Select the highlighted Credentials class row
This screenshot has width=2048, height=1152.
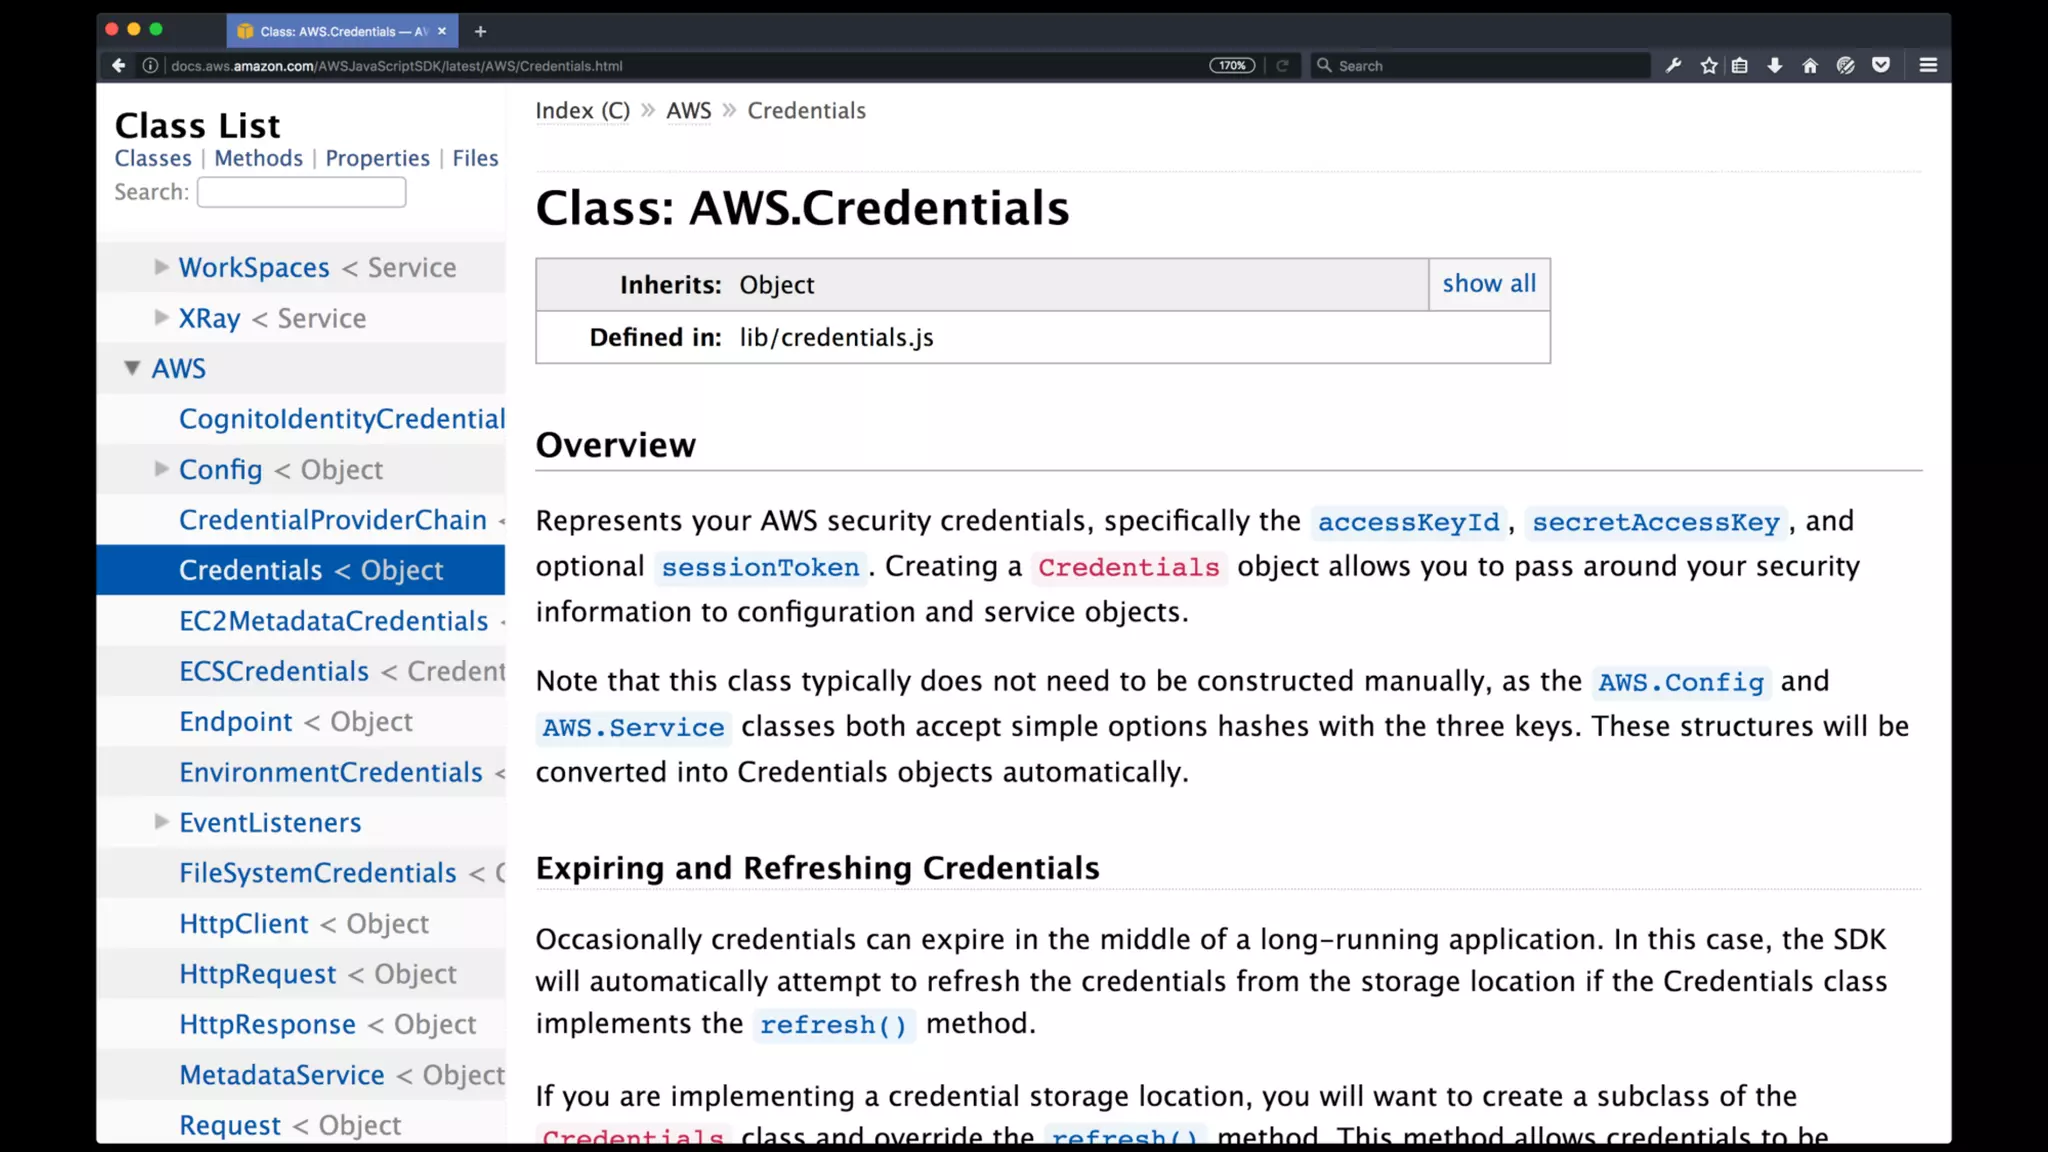coord(300,570)
